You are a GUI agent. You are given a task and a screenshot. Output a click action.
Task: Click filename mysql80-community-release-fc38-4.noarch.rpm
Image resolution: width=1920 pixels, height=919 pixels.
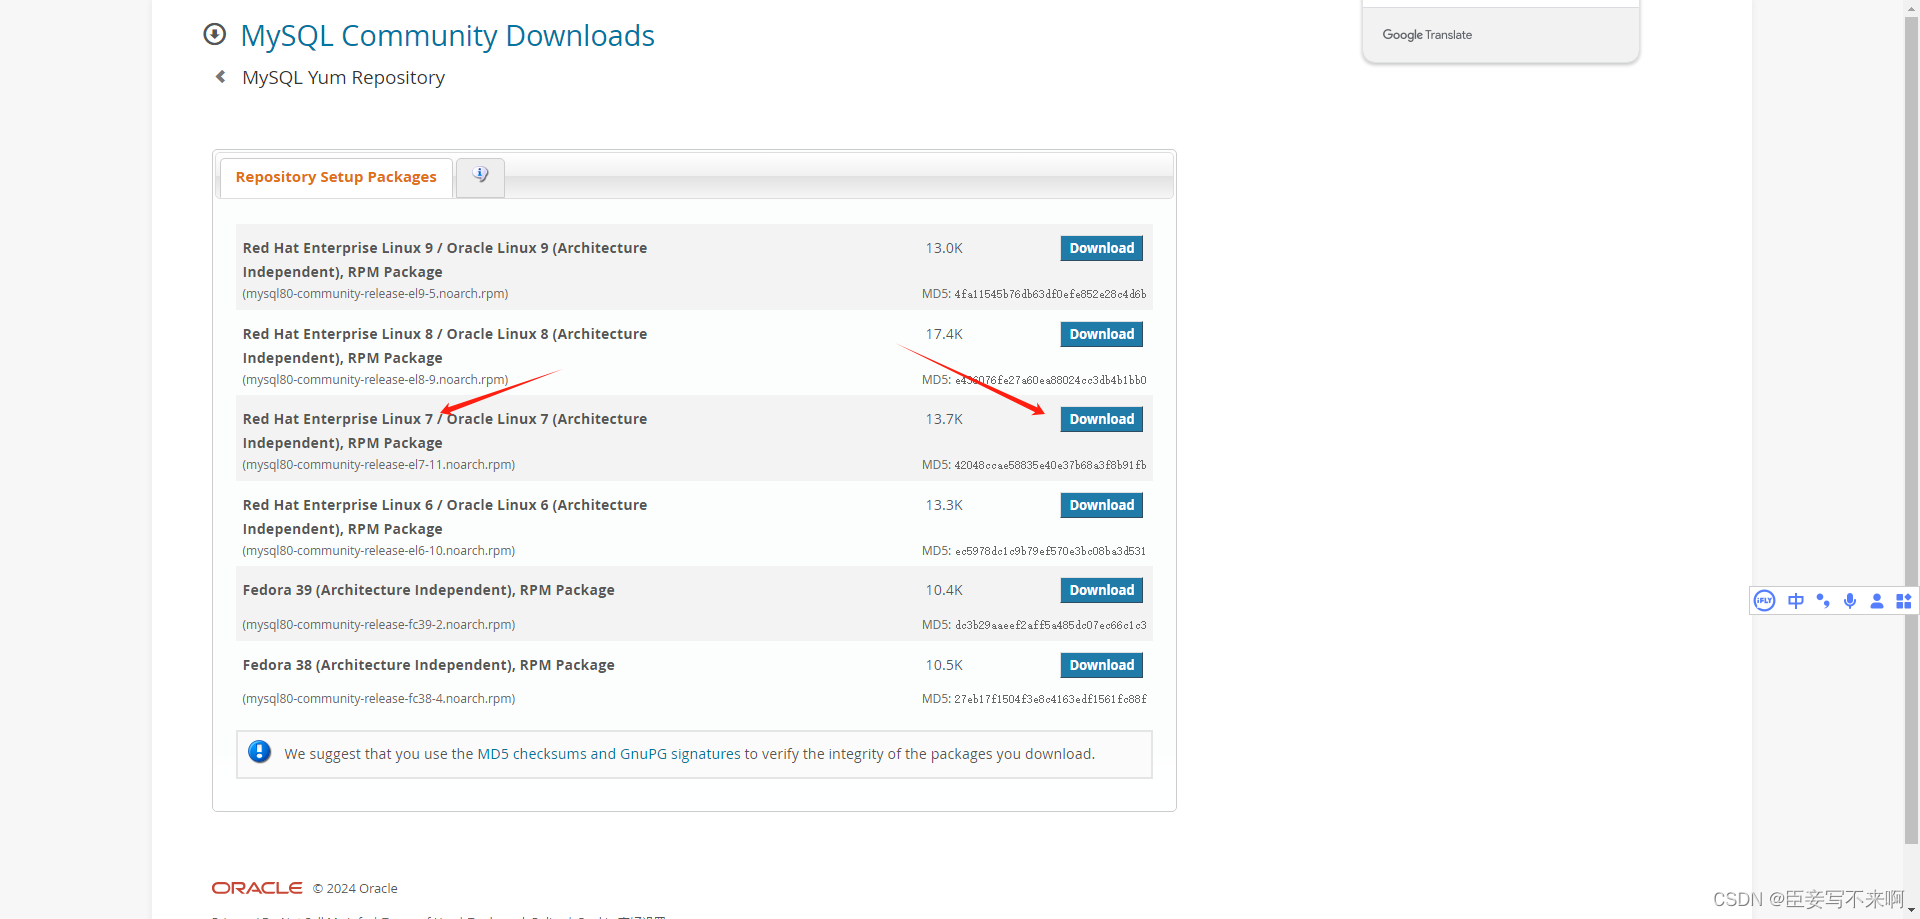pyautogui.click(x=379, y=699)
